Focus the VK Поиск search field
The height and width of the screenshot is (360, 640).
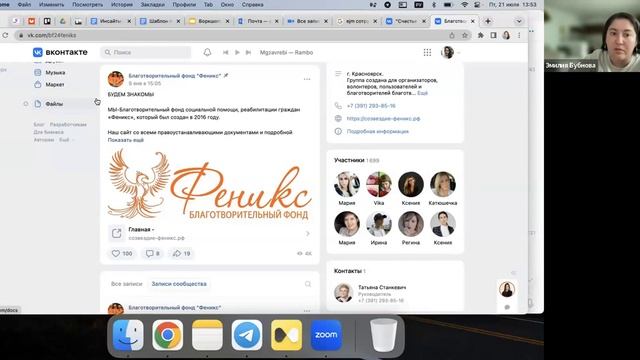point(146,52)
